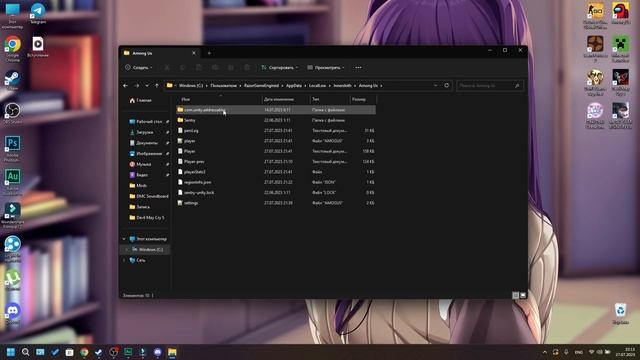This screenshot has width=640, height=360.
Task: Close the Among Us tab
Action: coord(194,53)
